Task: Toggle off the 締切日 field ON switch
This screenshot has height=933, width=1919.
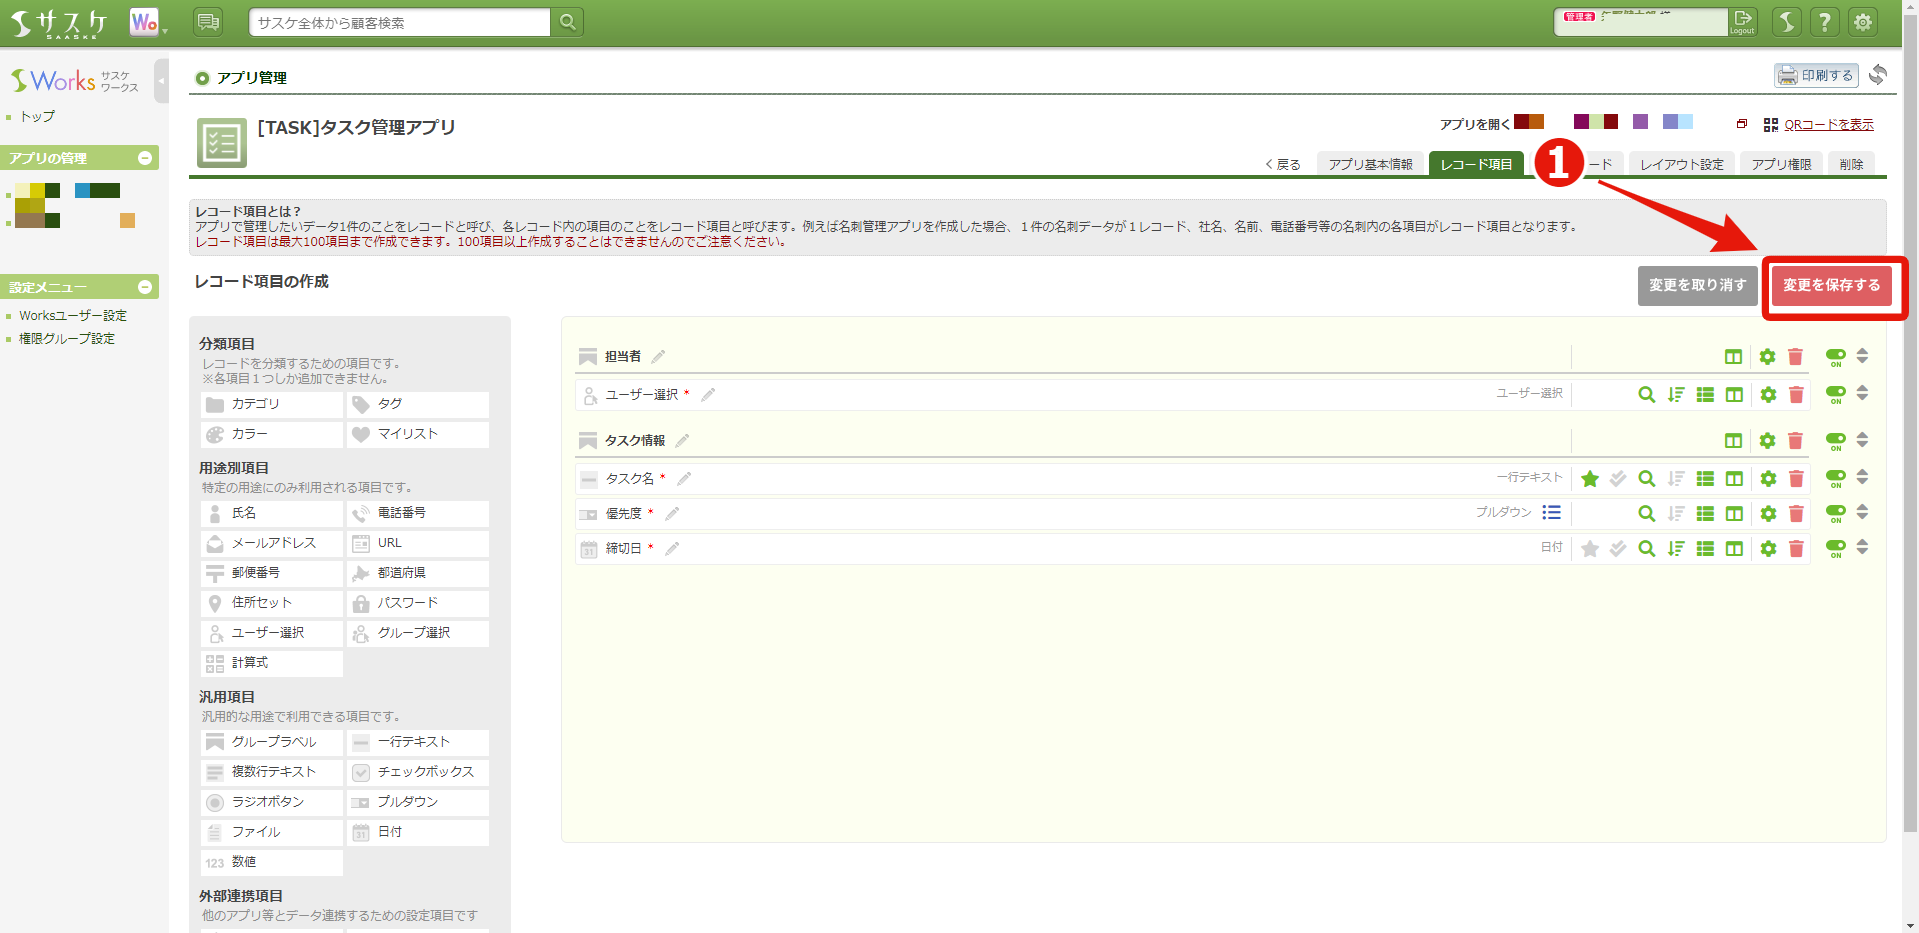Action: tap(1834, 548)
